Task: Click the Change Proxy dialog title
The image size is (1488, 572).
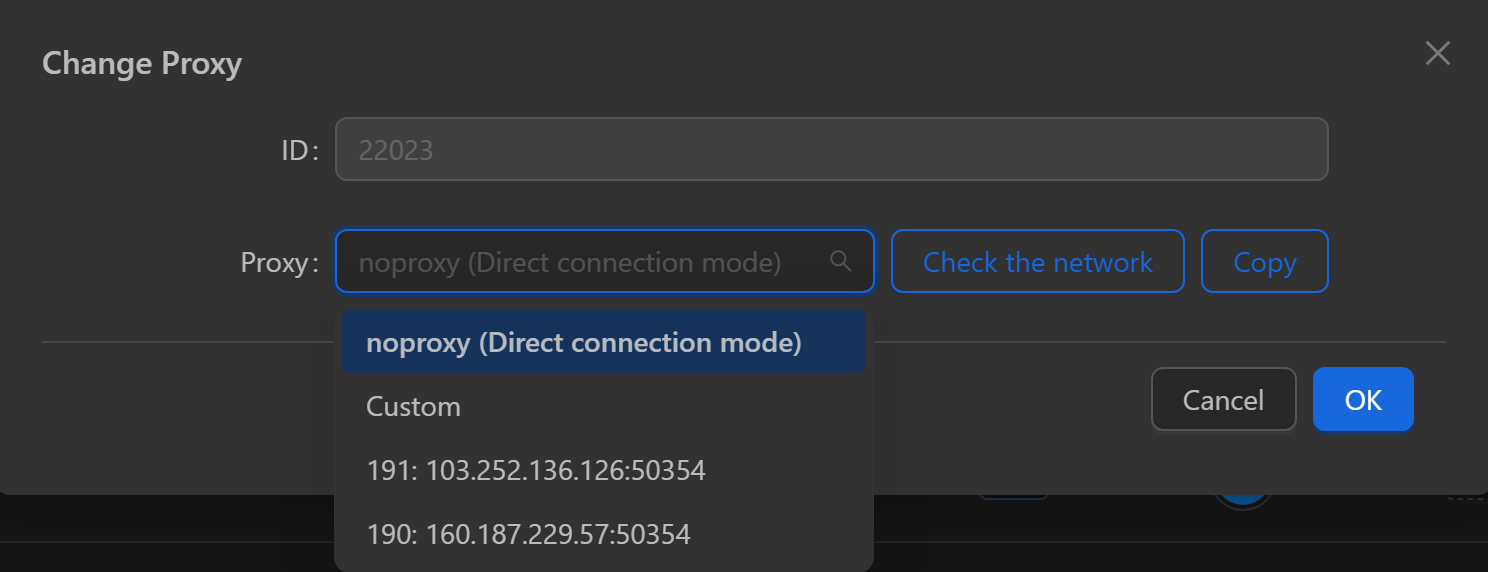Action: click(142, 64)
